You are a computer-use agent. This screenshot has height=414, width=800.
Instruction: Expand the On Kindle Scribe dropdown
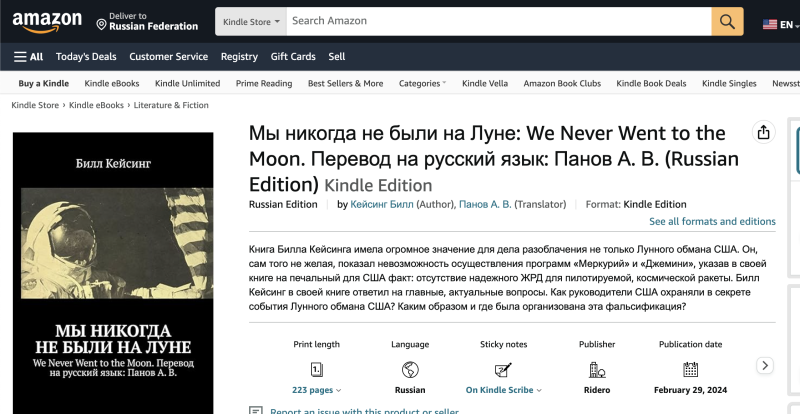[503, 390]
